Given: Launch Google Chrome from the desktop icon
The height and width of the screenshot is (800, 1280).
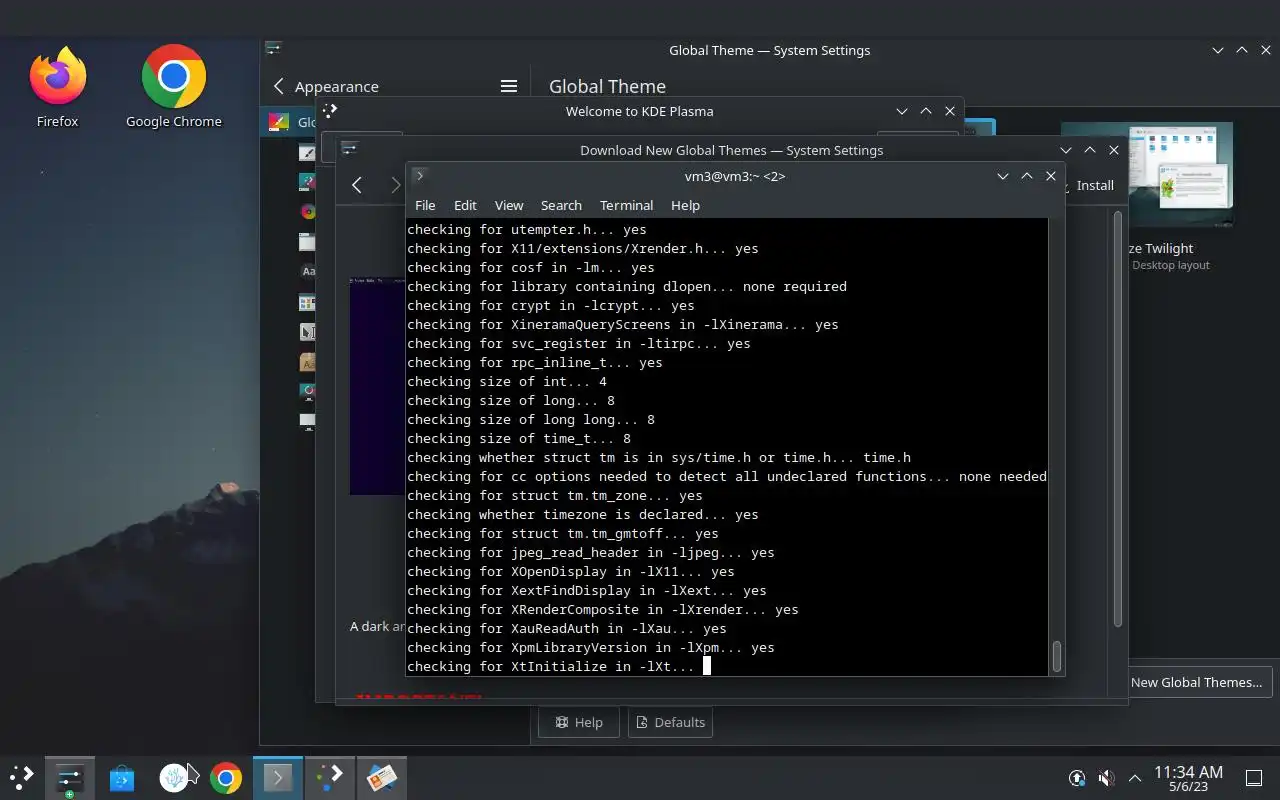Looking at the screenshot, I should (174, 86).
